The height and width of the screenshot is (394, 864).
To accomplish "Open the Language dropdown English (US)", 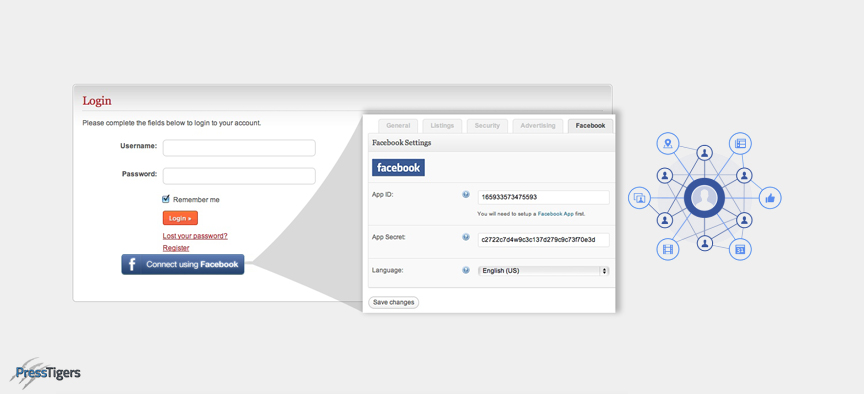I will click(544, 271).
